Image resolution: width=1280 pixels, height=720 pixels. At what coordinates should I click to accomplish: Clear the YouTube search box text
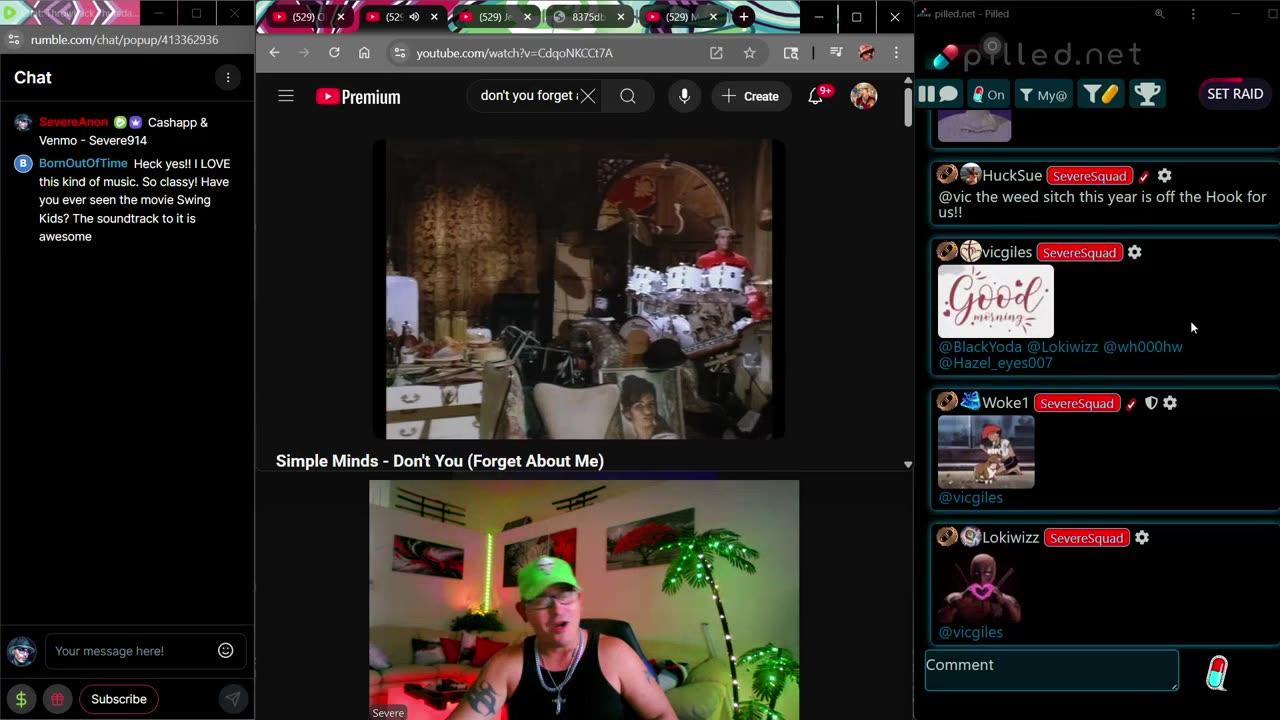point(588,96)
